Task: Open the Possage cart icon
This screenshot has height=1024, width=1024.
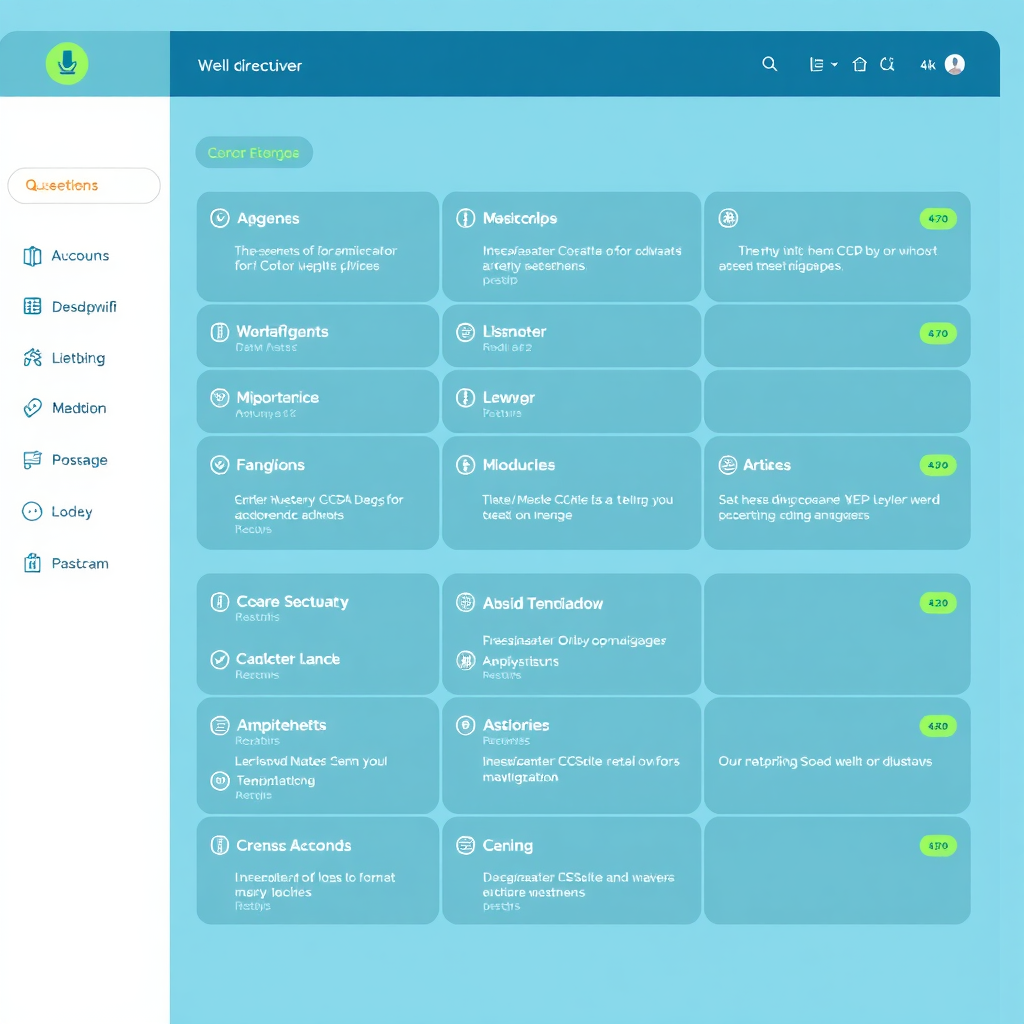Action: pos(29,459)
